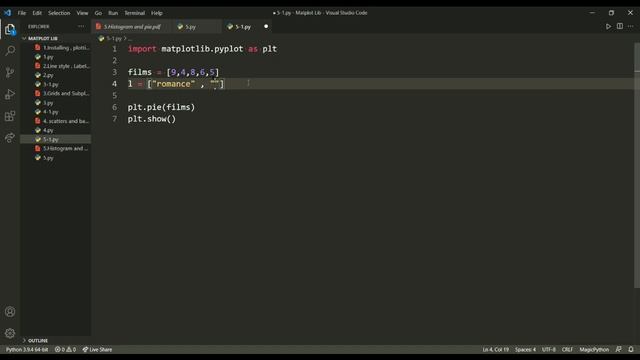Change line endings via CRLF
Image resolution: width=640 pixels, height=360 pixels.
click(x=567, y=349)
